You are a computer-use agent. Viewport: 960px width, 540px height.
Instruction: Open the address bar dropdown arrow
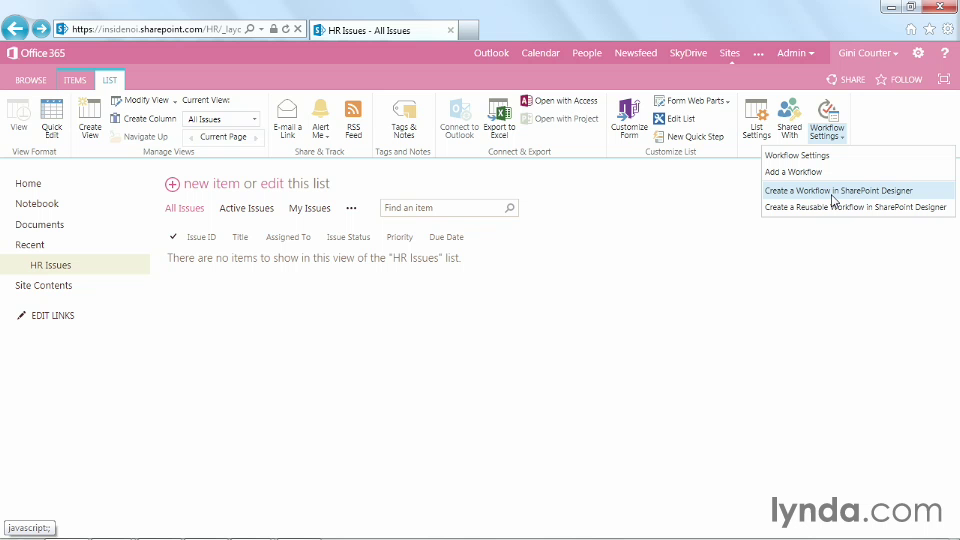coord(261,29)
